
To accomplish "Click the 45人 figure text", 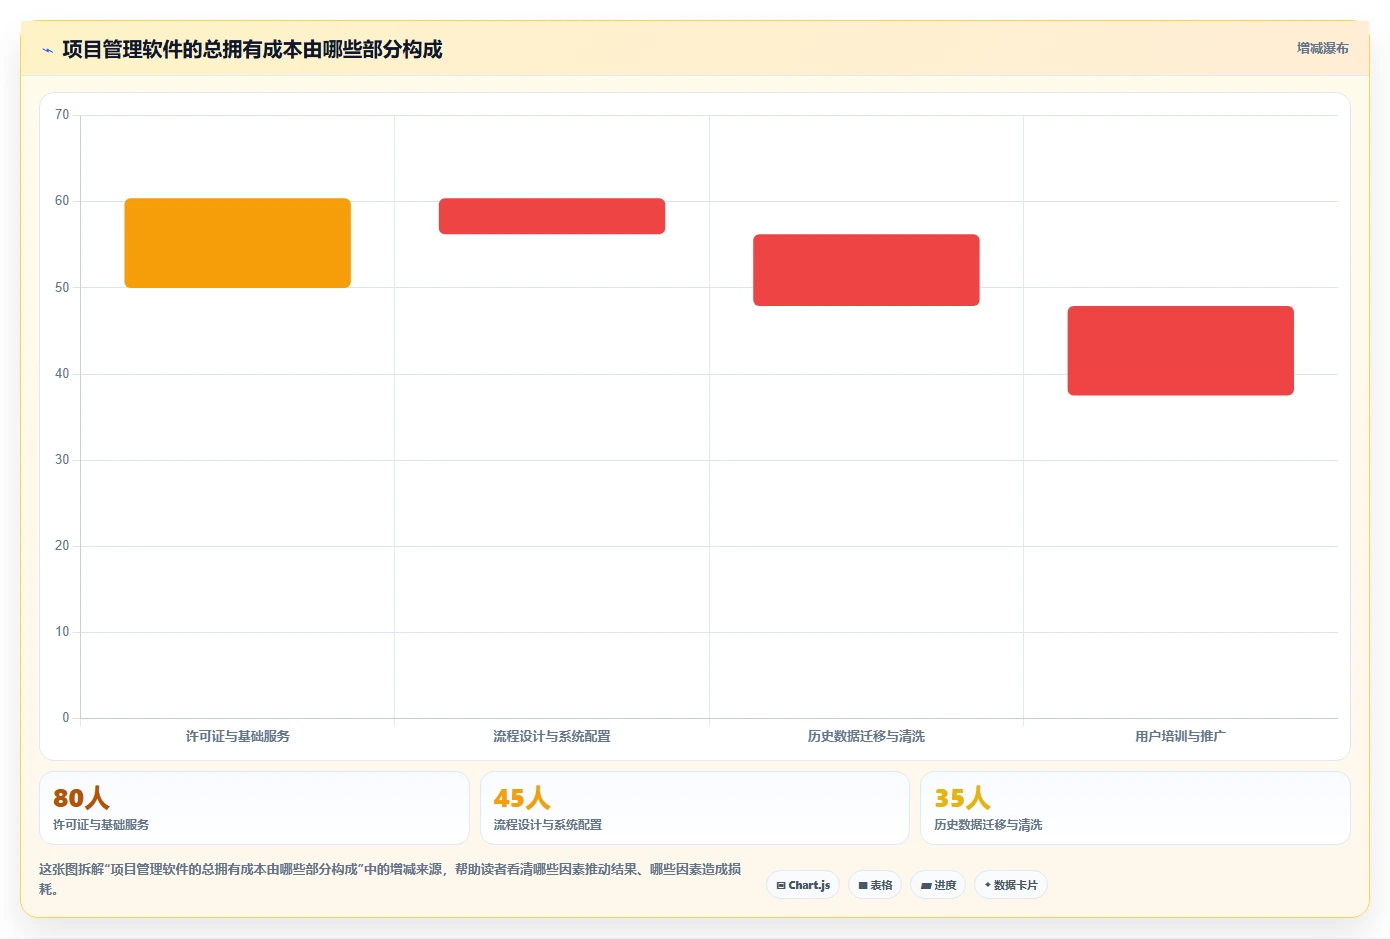I will 522,798.
